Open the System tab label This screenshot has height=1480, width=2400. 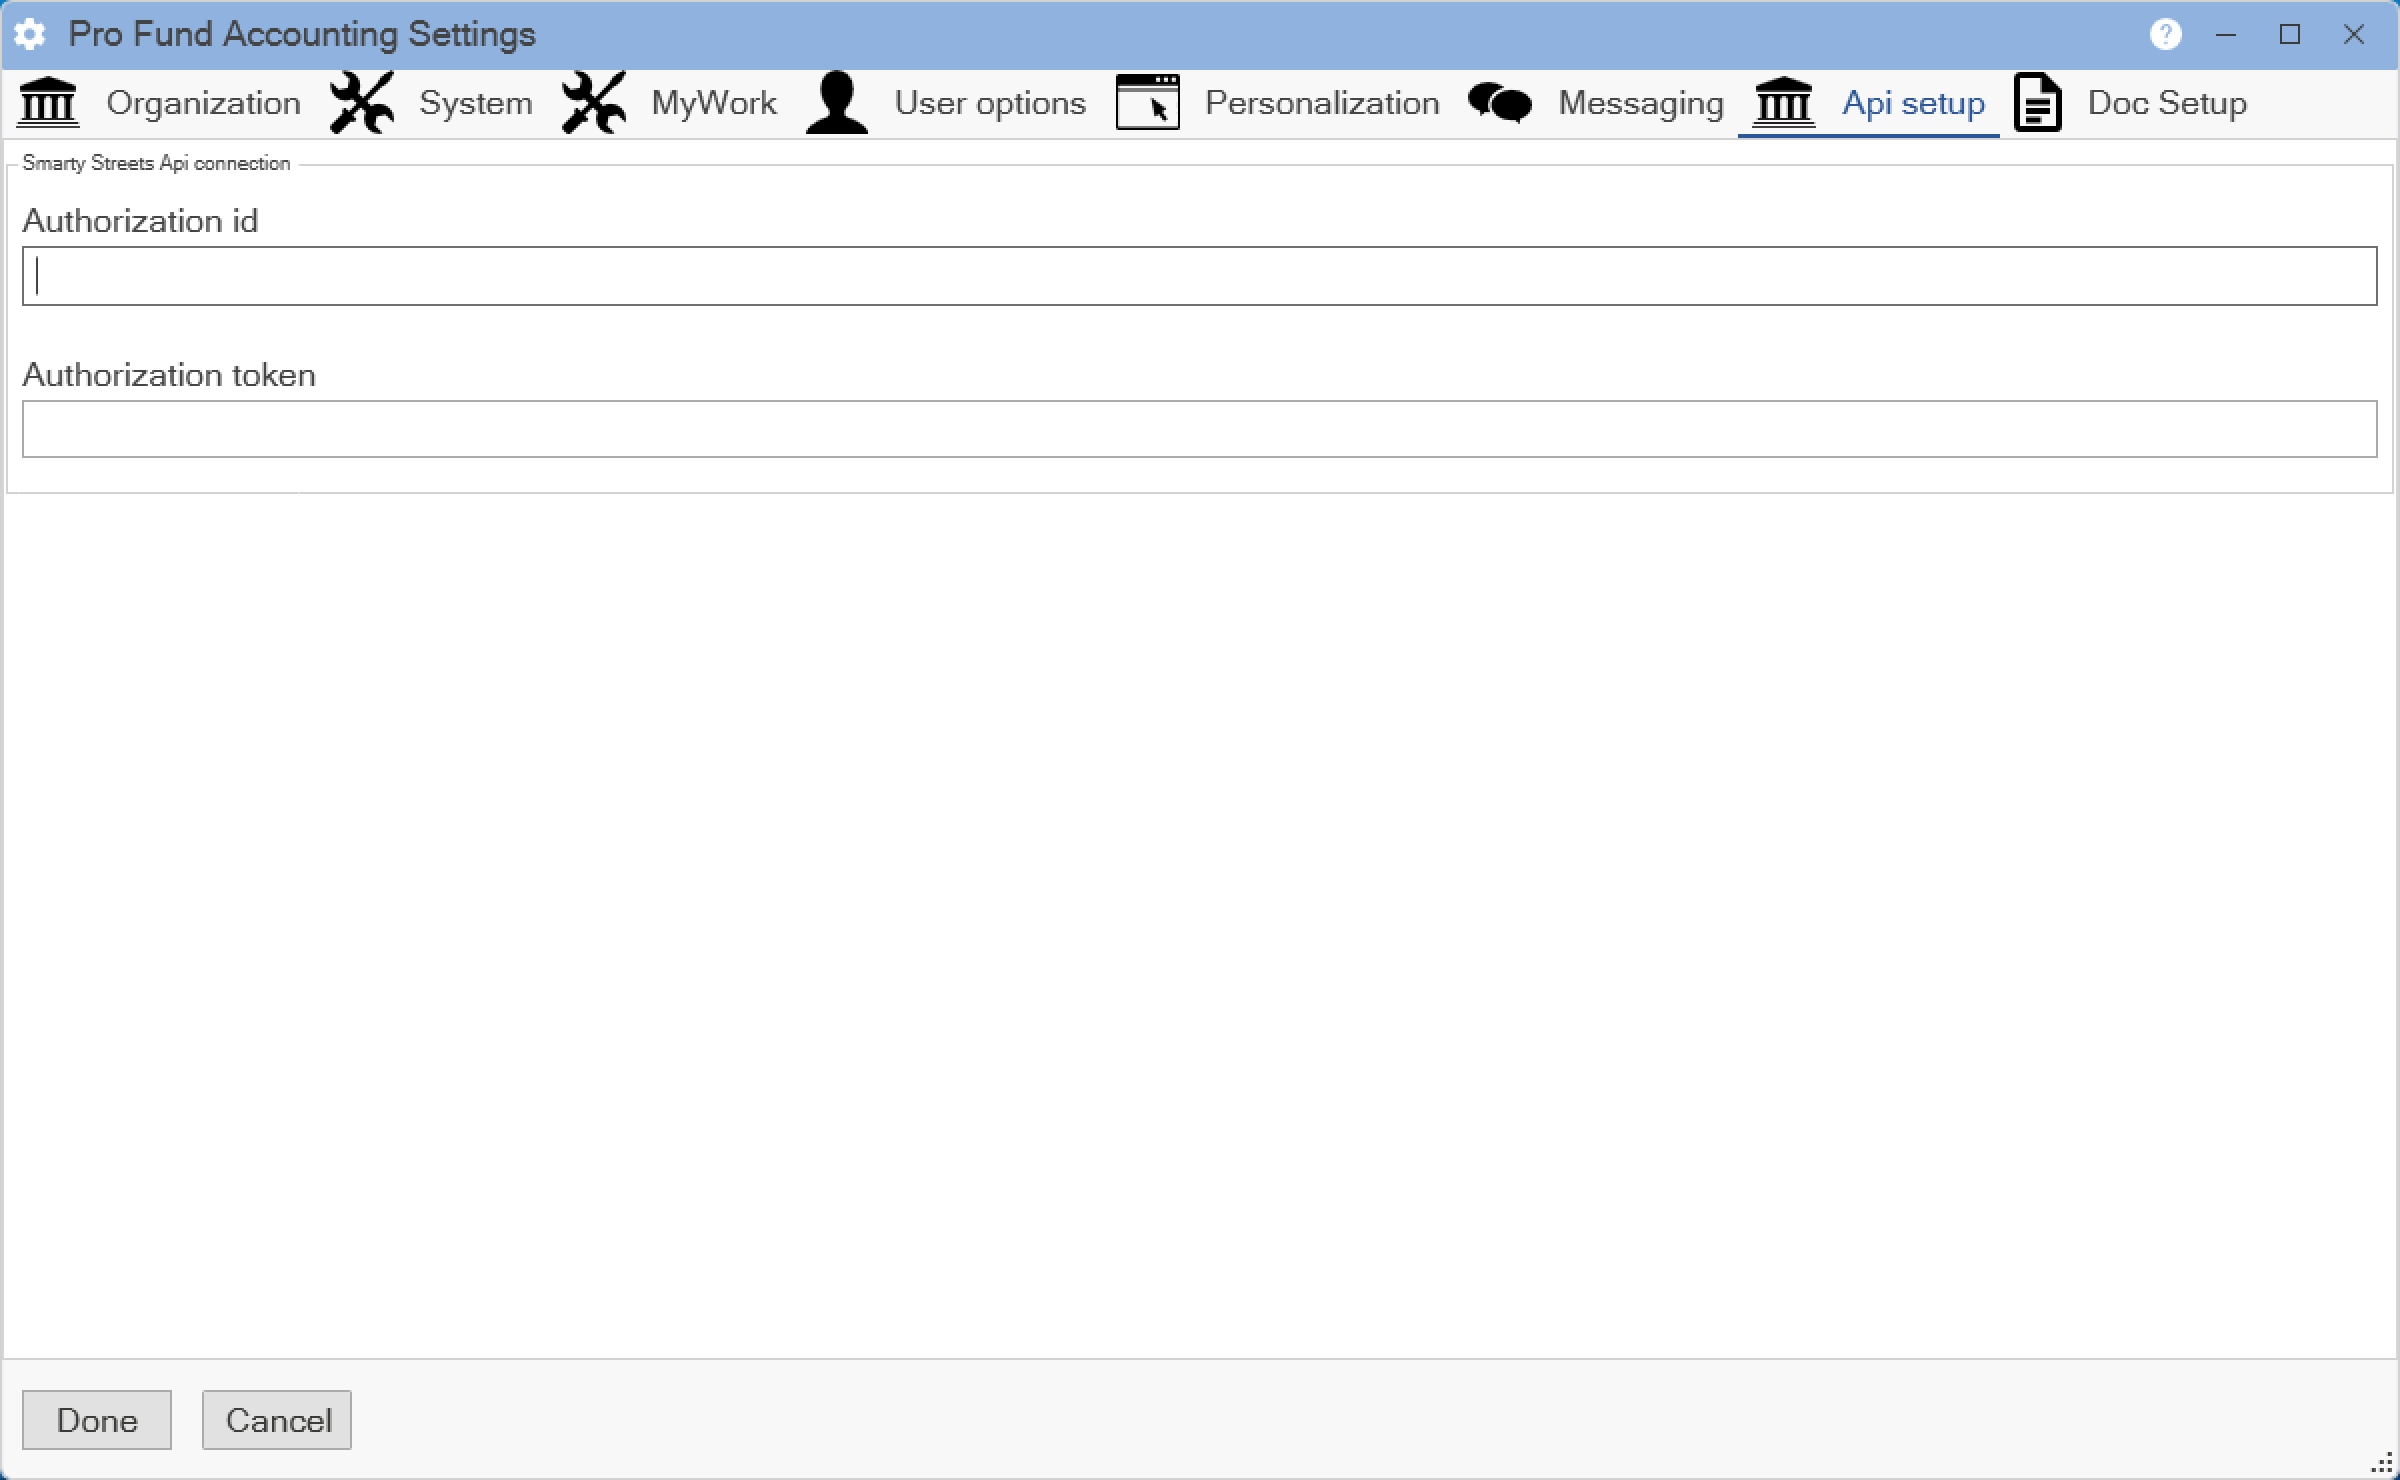(475, 103)
